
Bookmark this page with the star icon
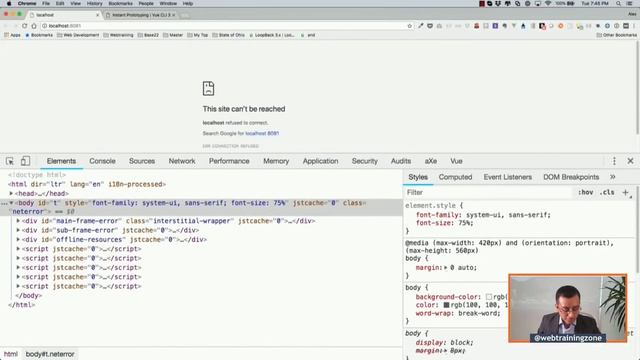click(x=409, y=26)
